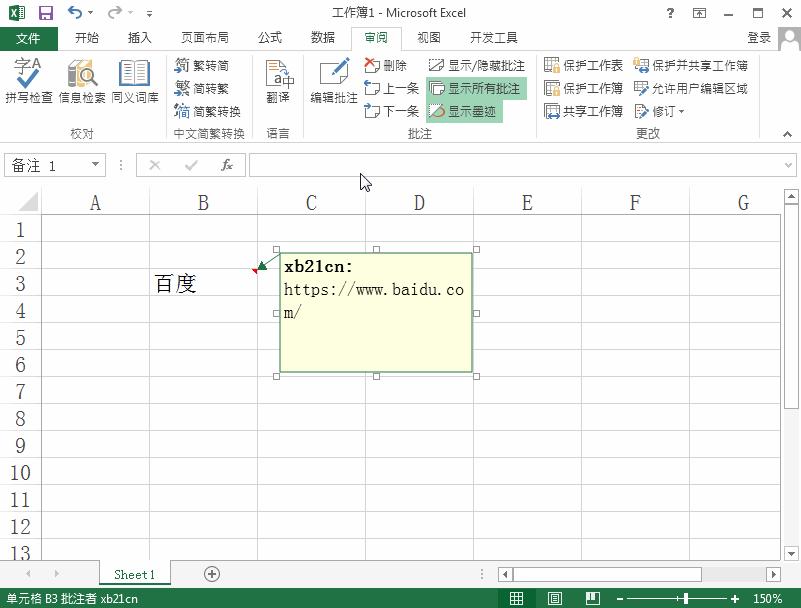Image resolution: width=801 pixels, height=608 pixels.
Task: Open the 信息检索 research tool
Action: point(82,80)
